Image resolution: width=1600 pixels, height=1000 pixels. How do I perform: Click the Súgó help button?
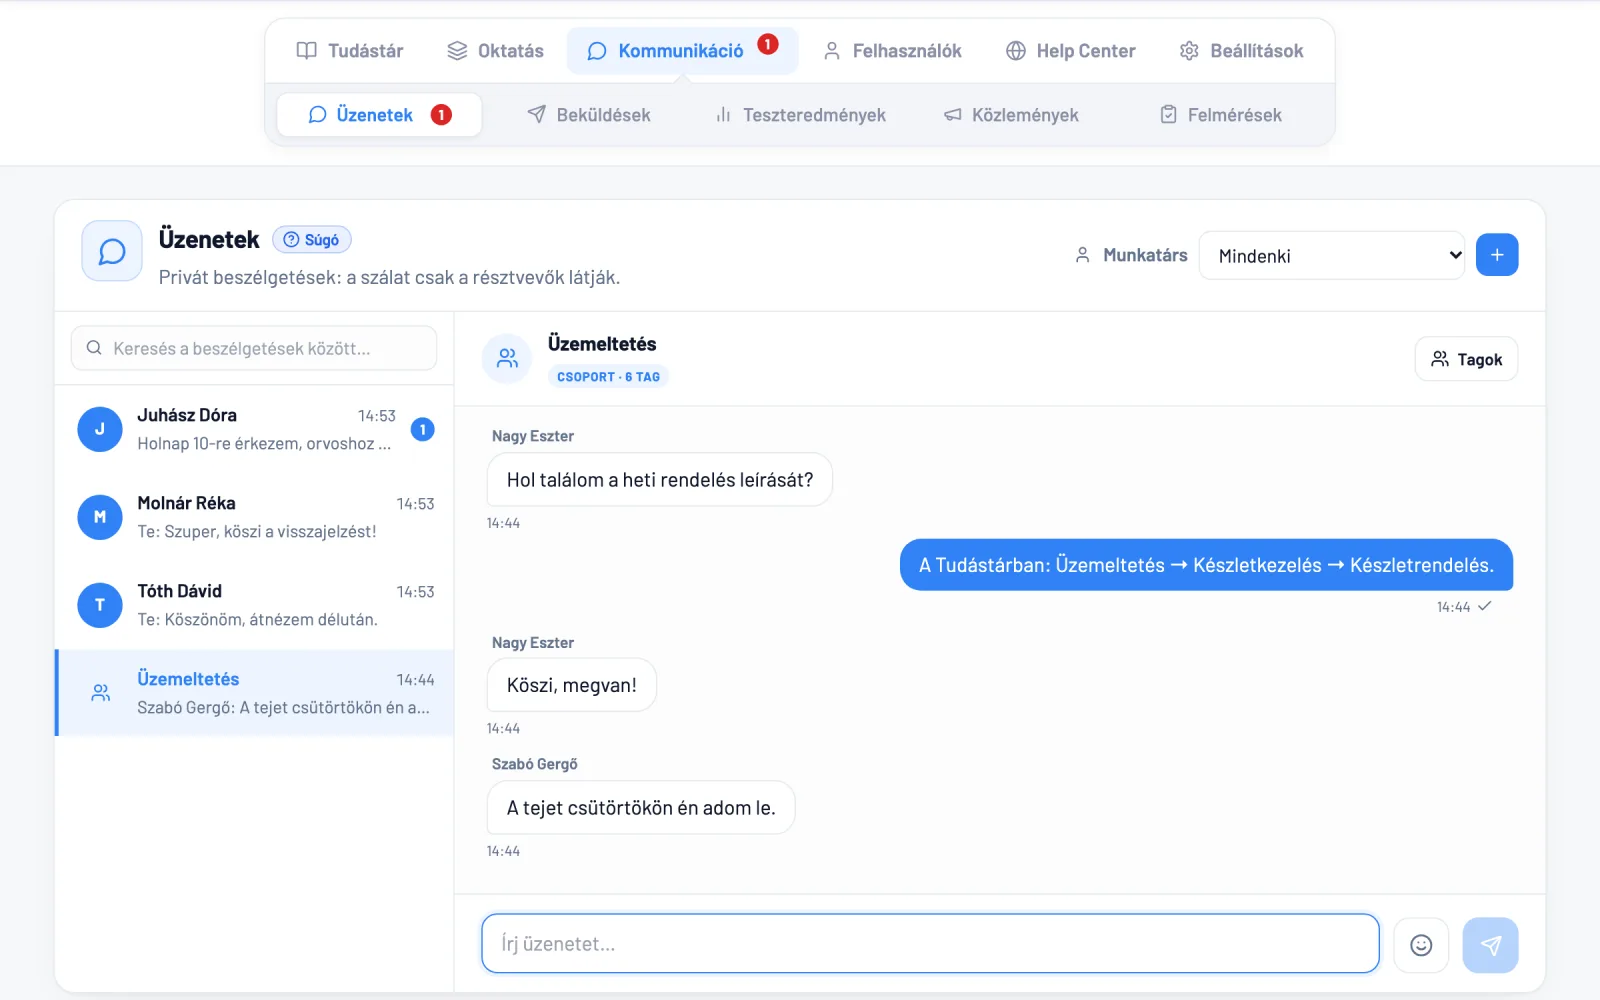tap(312, 240)
